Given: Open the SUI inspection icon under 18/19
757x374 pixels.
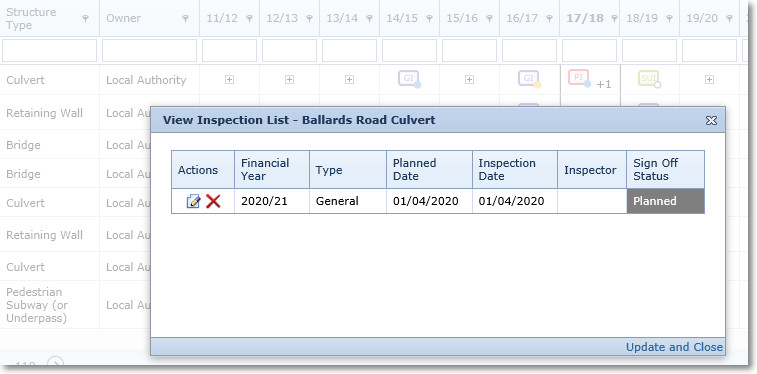Looking at the screenshot, I should point(649,79).
